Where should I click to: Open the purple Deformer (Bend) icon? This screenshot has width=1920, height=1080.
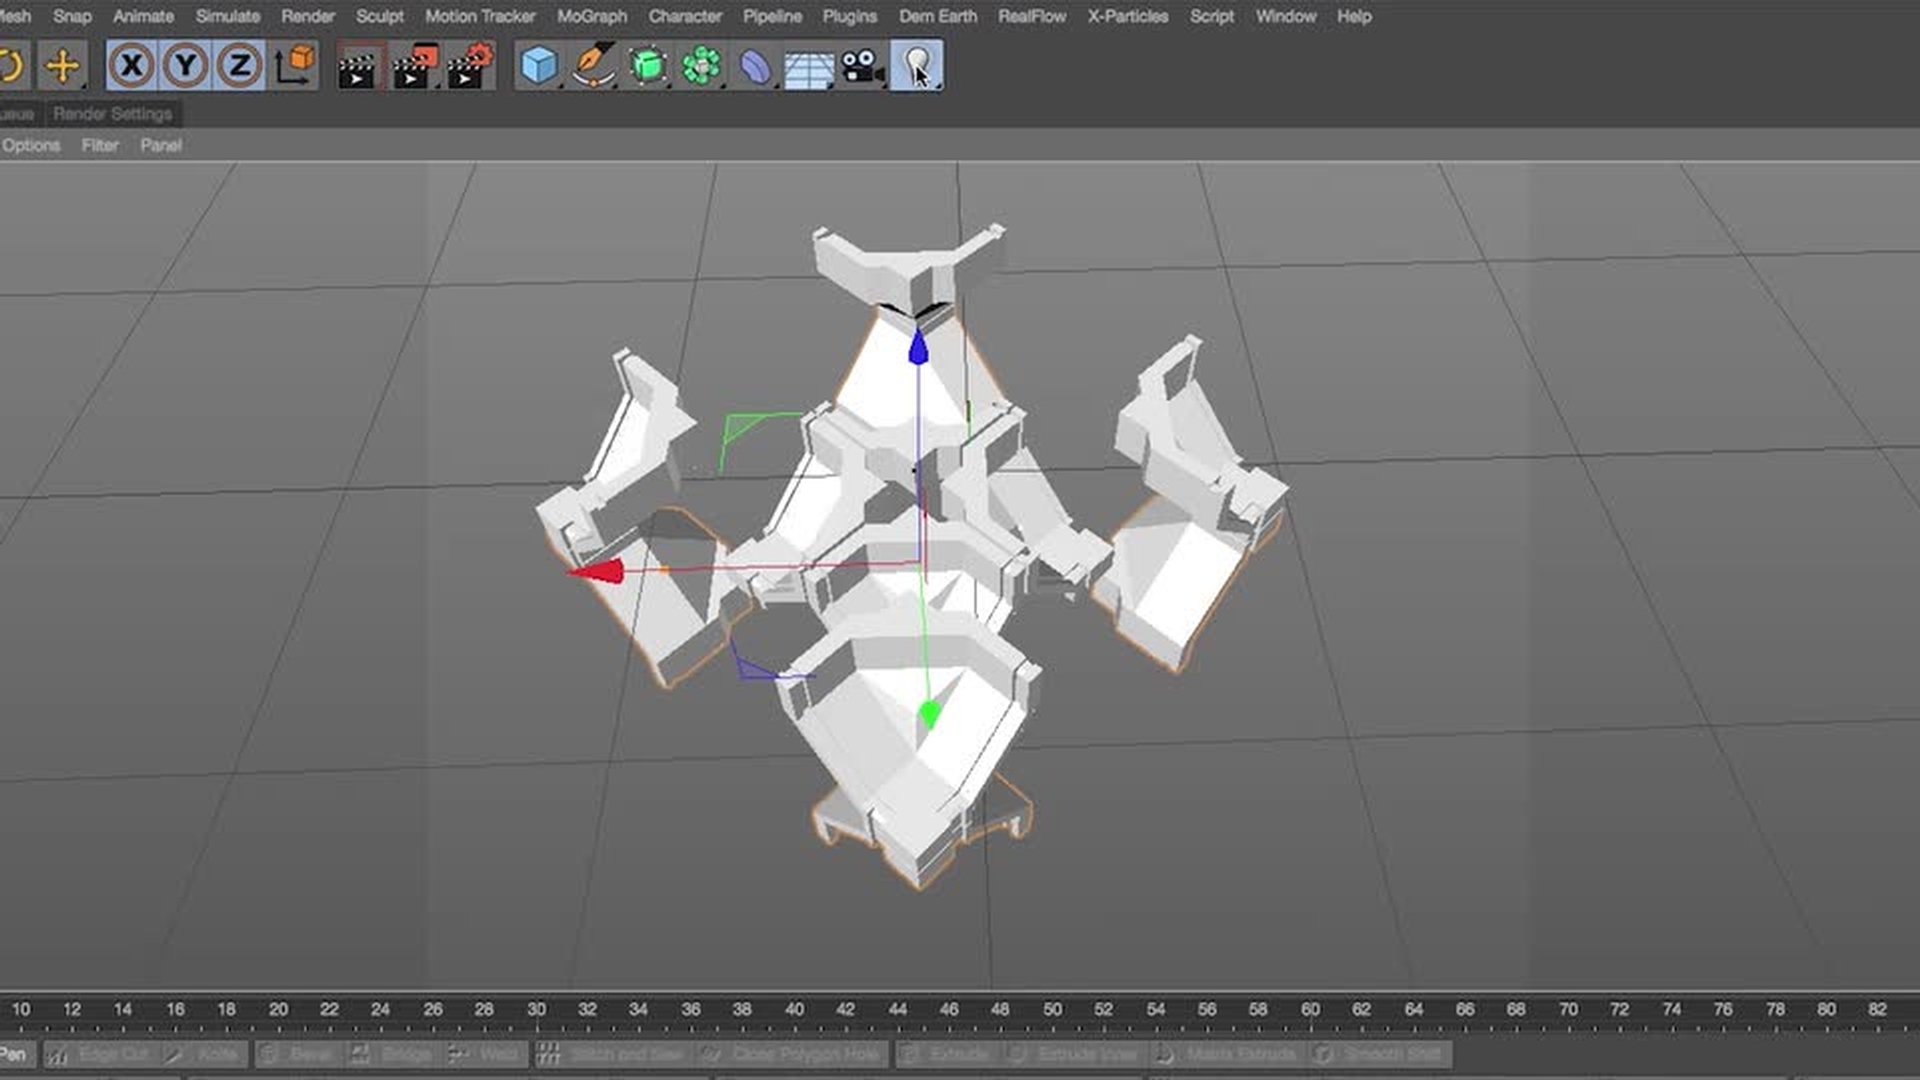(756, 67)
